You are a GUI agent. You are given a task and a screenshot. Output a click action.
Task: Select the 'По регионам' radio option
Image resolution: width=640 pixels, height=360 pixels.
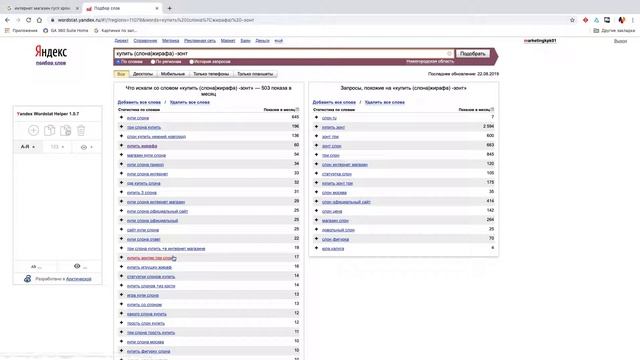pyautogui.click(x=153, y=62)
